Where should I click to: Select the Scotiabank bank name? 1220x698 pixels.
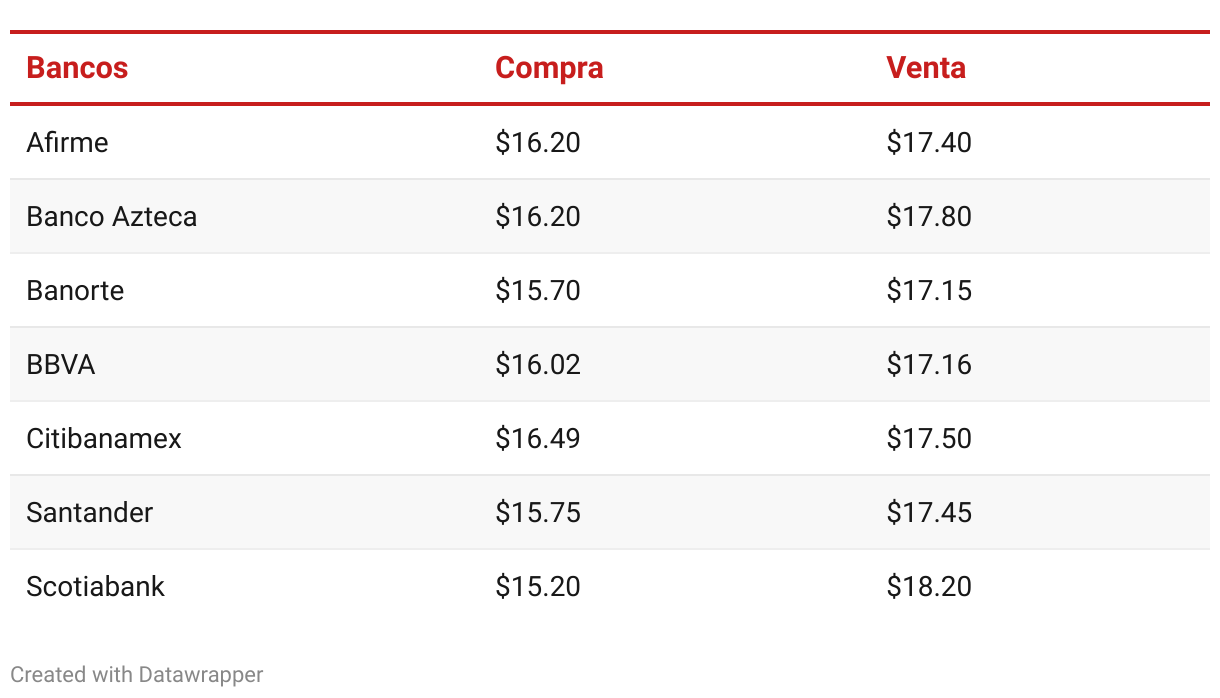tap(95, 586)
